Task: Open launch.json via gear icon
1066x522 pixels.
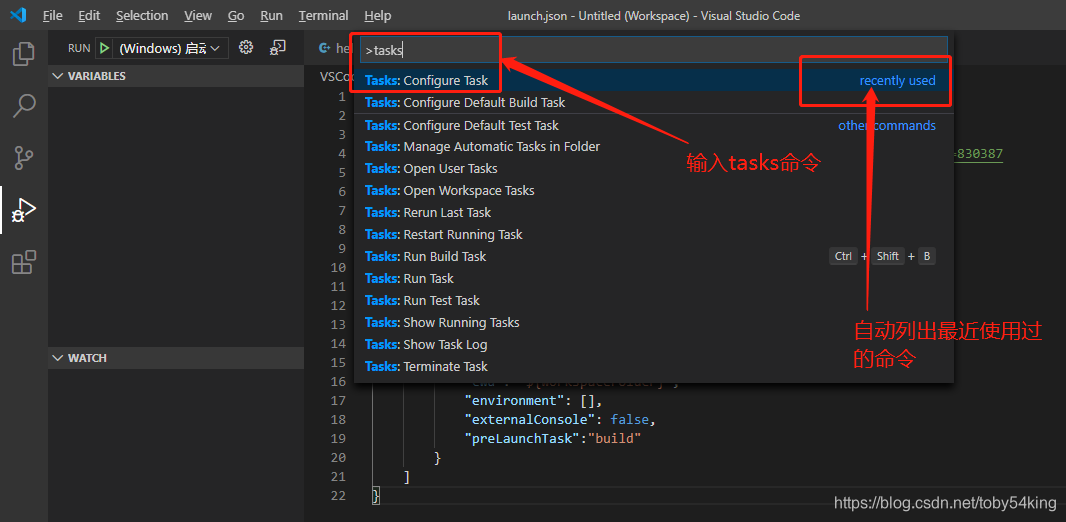Action: (x=246, y=48)
